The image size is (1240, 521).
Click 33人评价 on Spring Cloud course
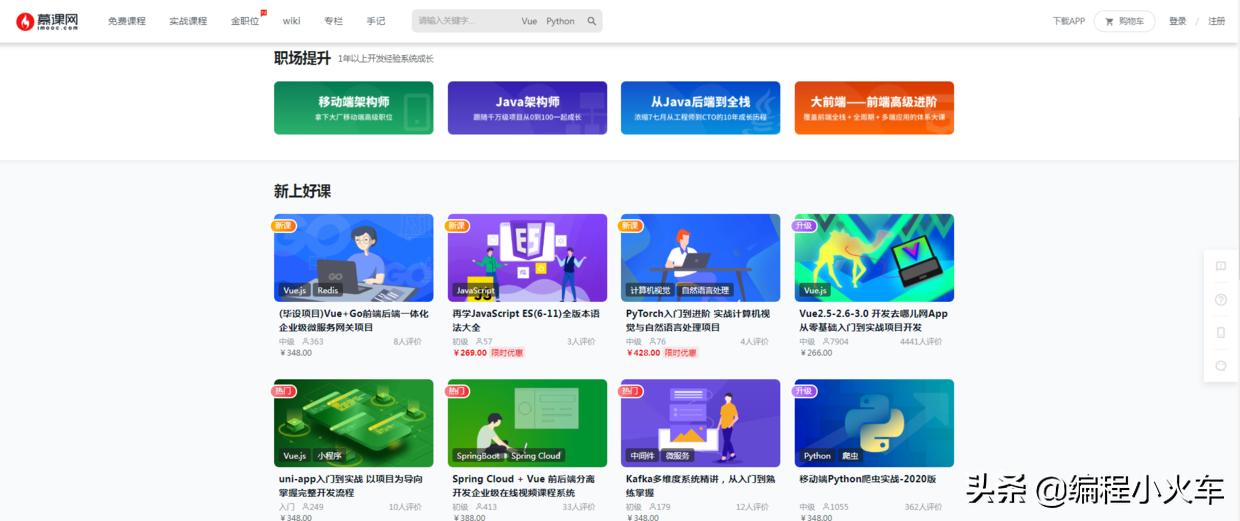coord(578,507)
